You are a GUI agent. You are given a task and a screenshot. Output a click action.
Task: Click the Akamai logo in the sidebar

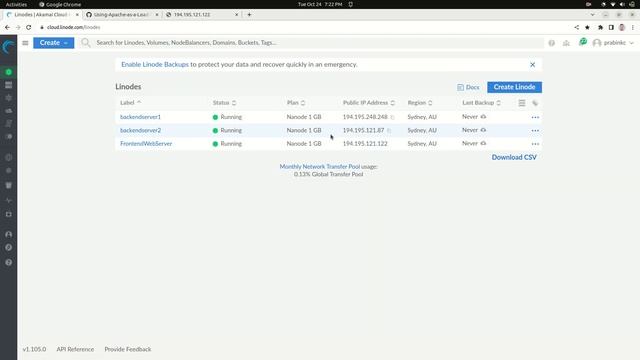(x=8, y=47)
